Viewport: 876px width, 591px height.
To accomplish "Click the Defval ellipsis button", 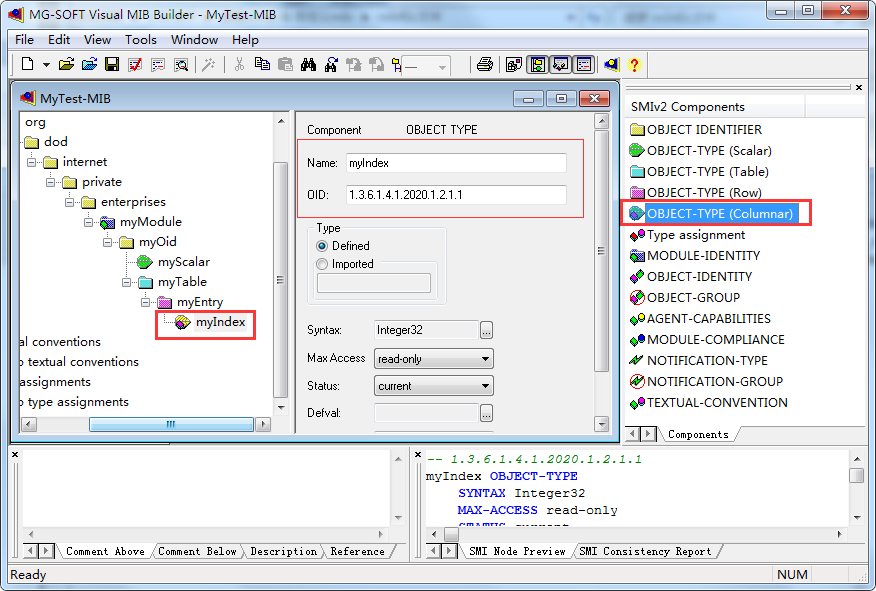I will point(486,413).
